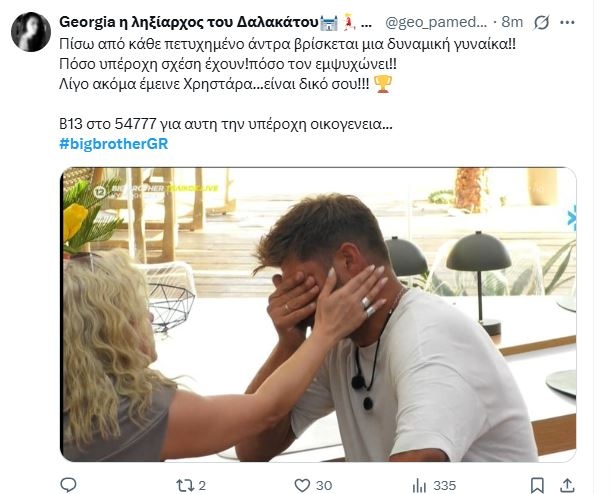Open the author's profile avatar

click(x=31, y=32)
